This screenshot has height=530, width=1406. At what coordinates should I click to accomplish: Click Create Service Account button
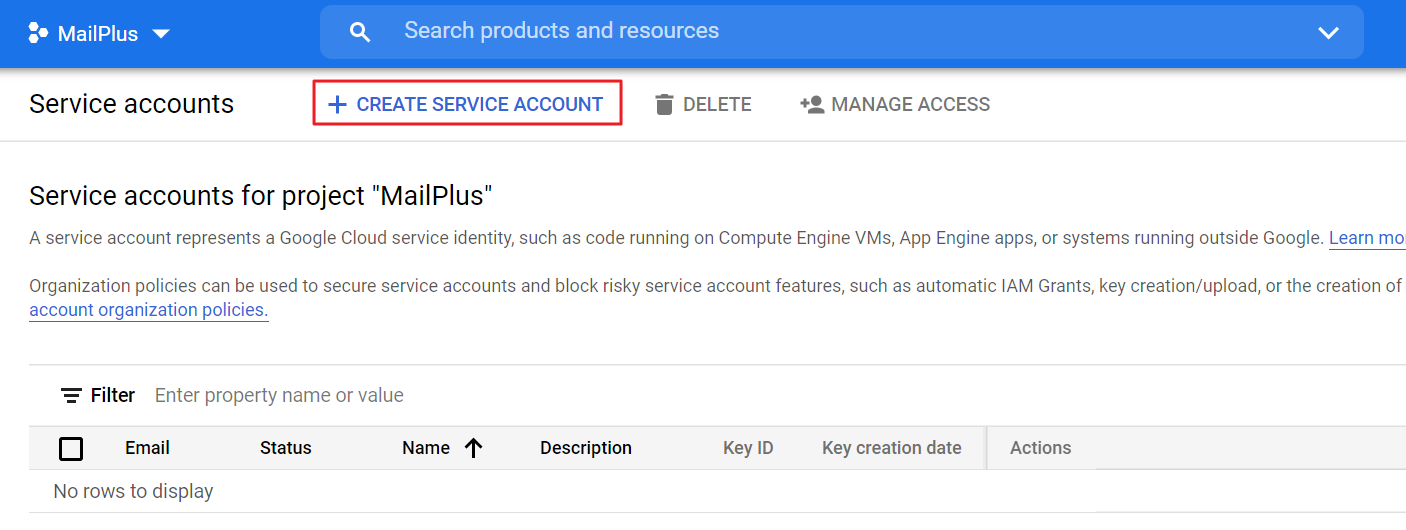(x=467, y=104)
